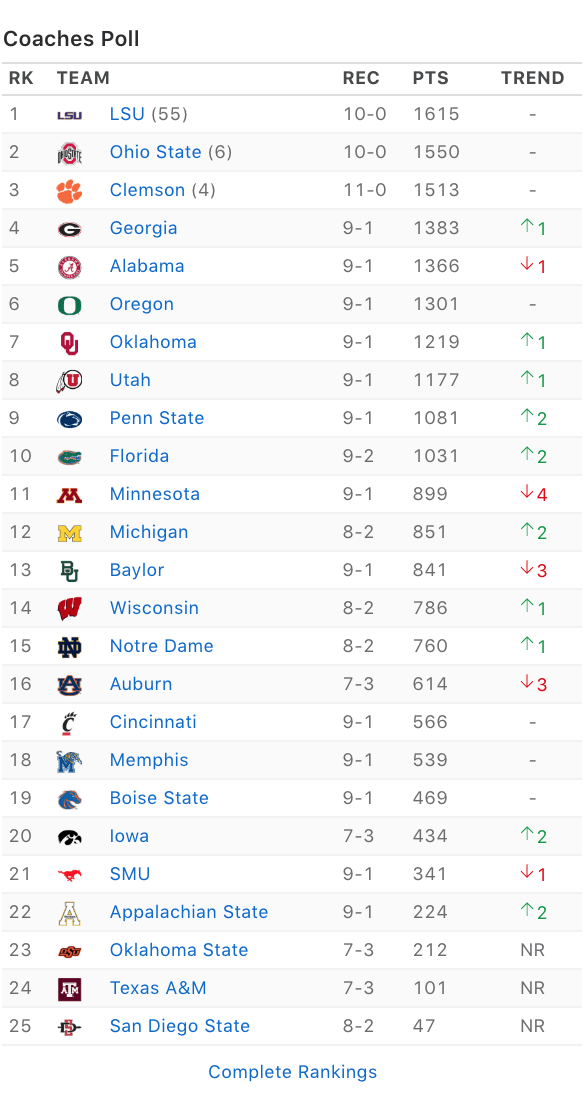Click the Ohio State logo icon
This screenshot has height=1098, width=588.
(69, 152)
